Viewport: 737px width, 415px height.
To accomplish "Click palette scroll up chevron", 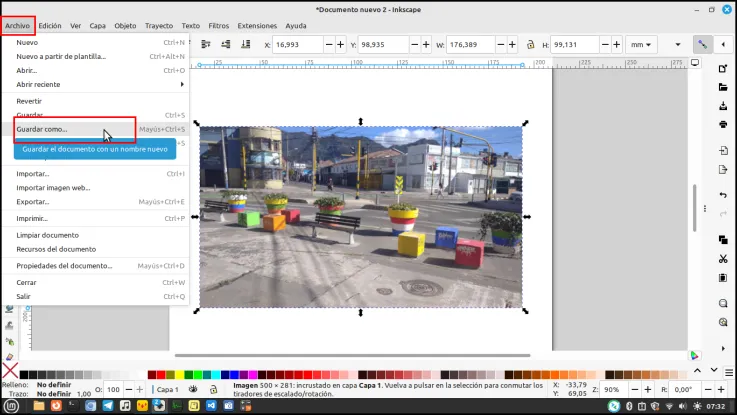I will pyautogui.click(x=698, y=370).
